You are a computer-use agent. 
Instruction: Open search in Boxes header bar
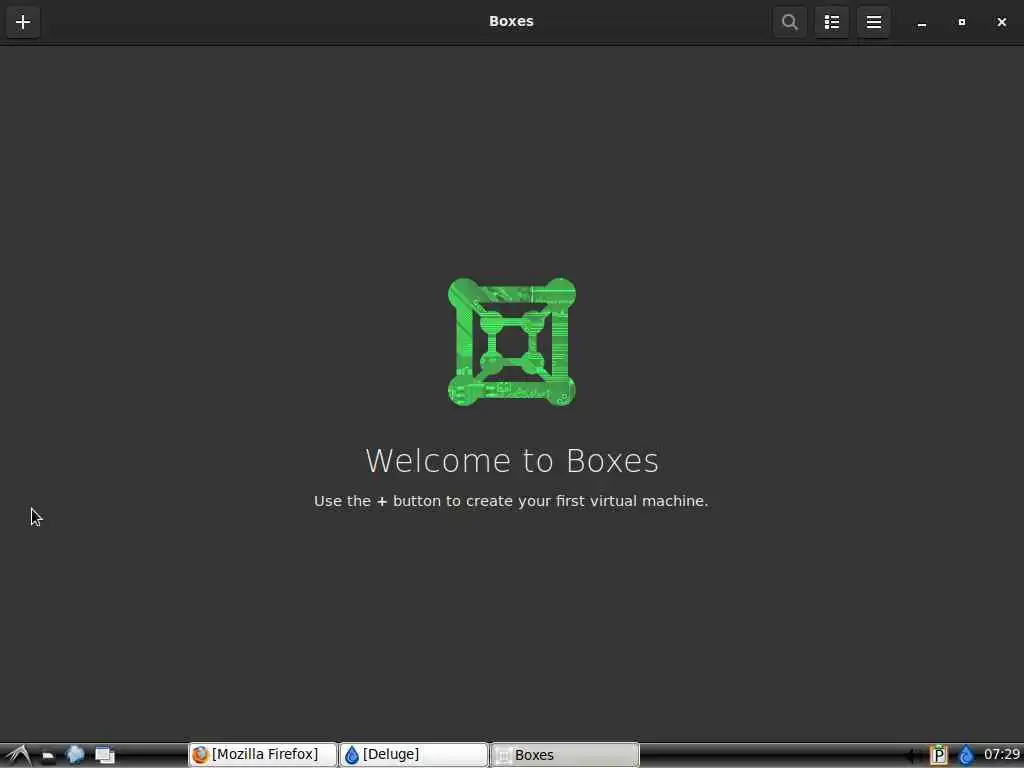pos(790,22)
